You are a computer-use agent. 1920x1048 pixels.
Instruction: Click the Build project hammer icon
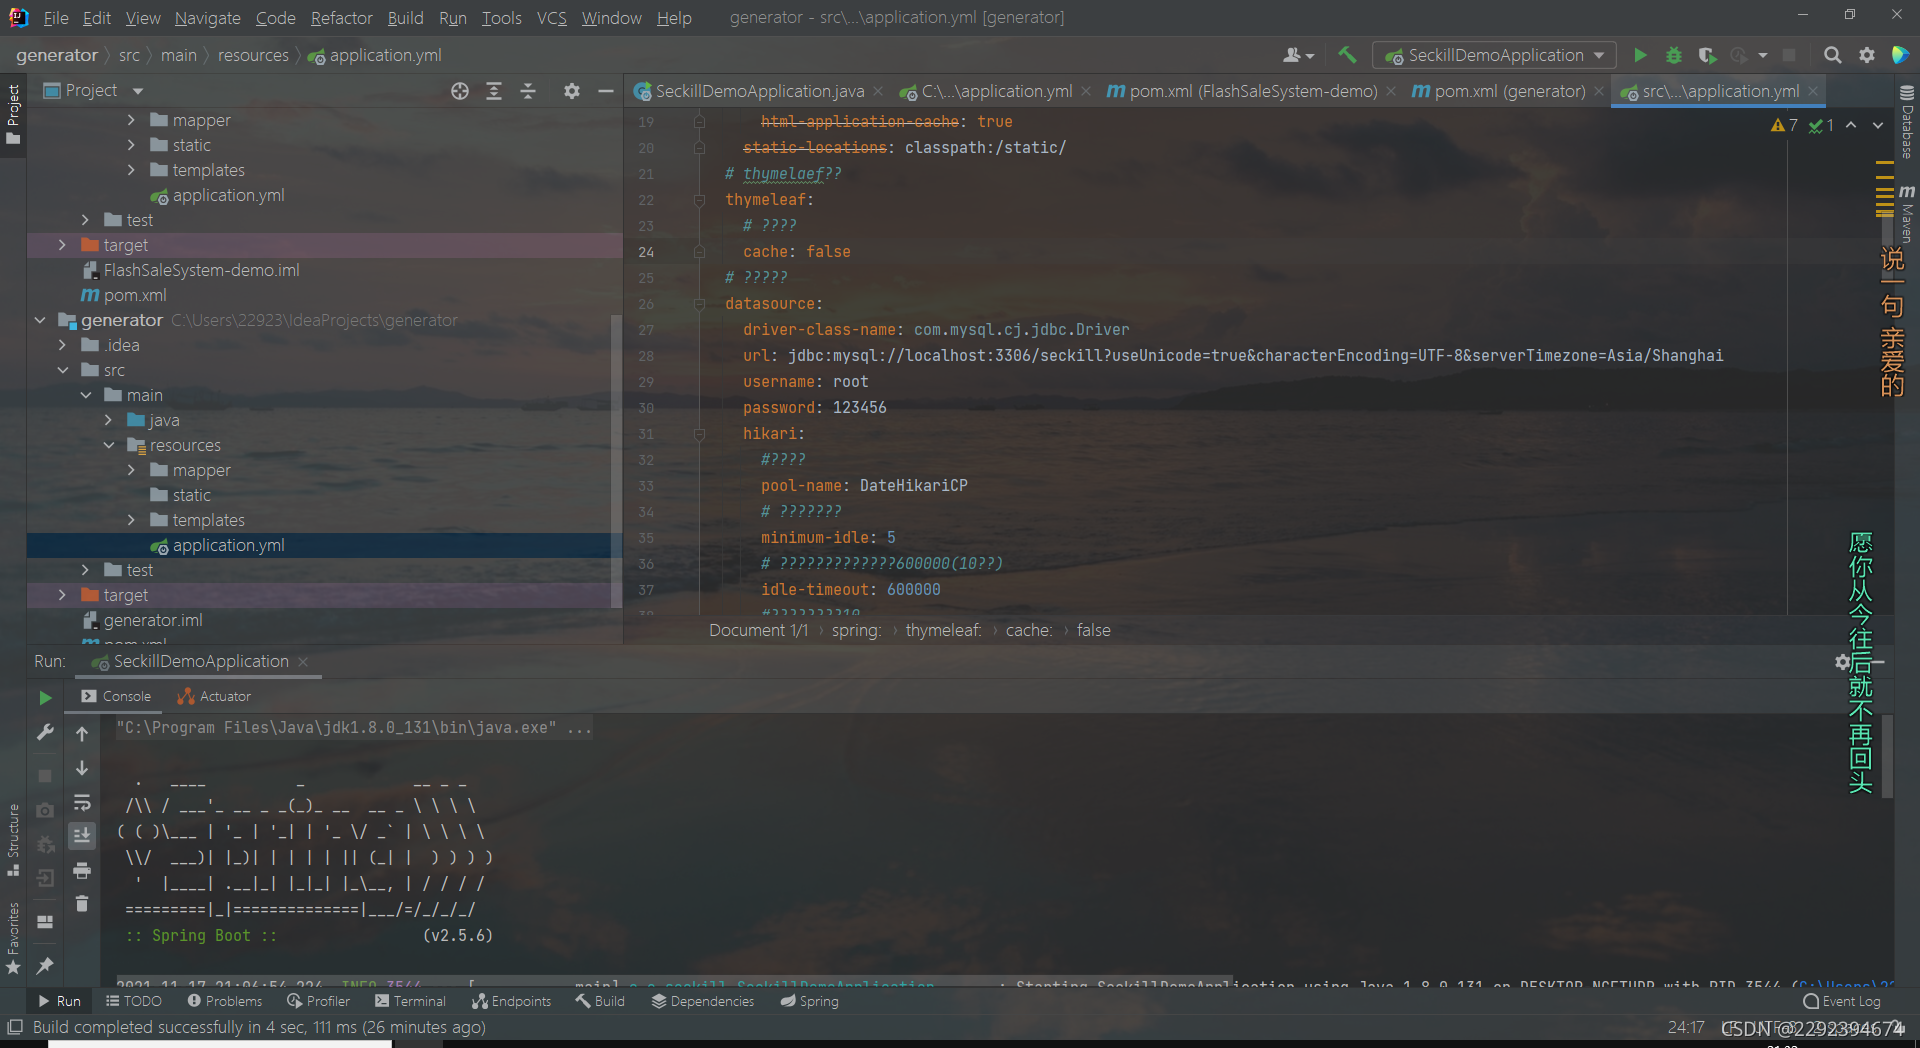1347,55
